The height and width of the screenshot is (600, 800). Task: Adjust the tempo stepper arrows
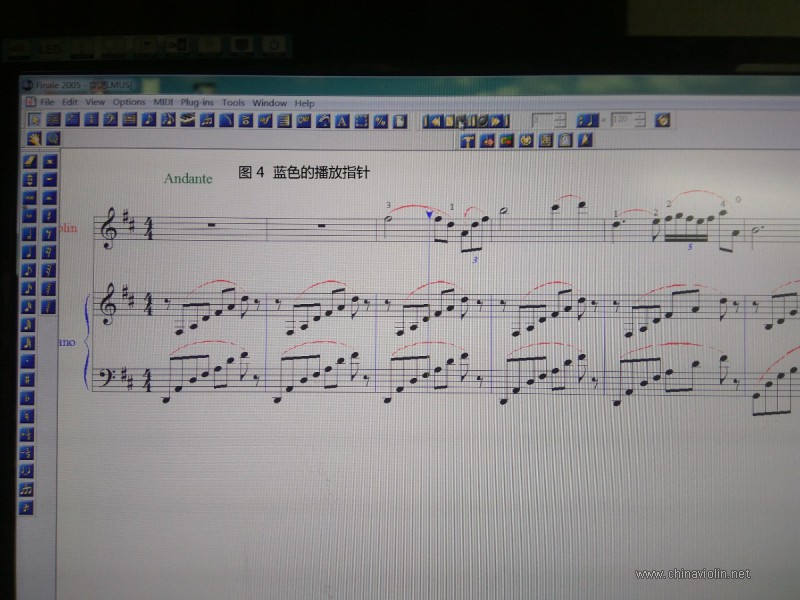pyautogui.click(x=640, y=121)
